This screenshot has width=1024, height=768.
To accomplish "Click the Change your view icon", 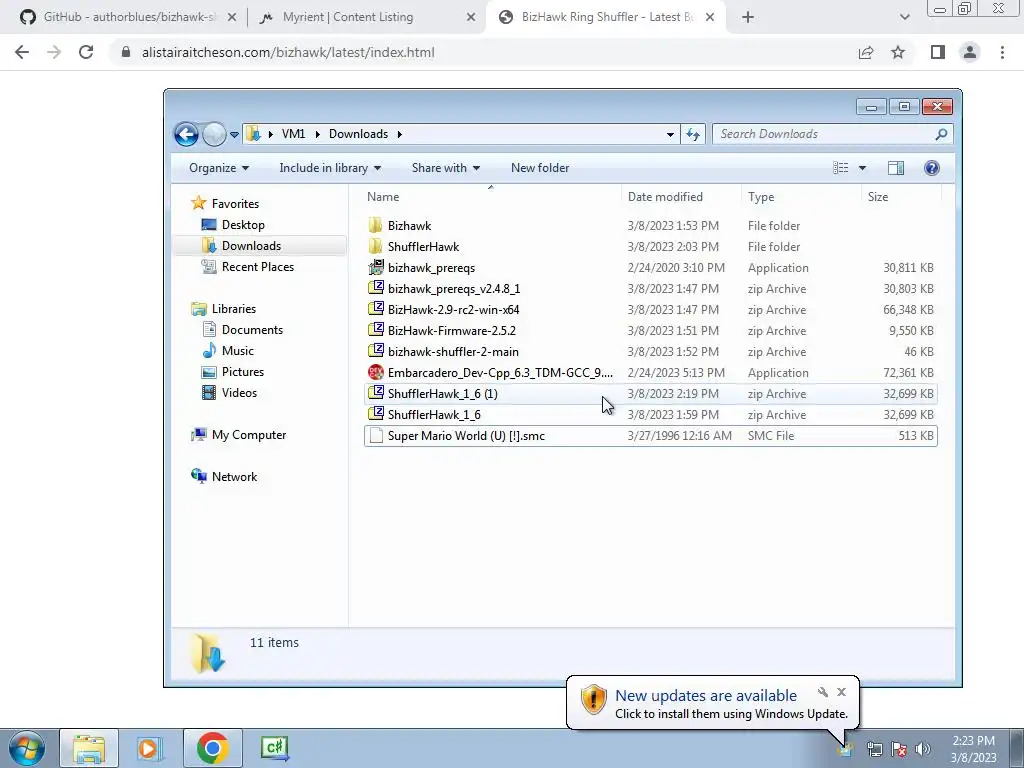I will [x=840, y=168].
